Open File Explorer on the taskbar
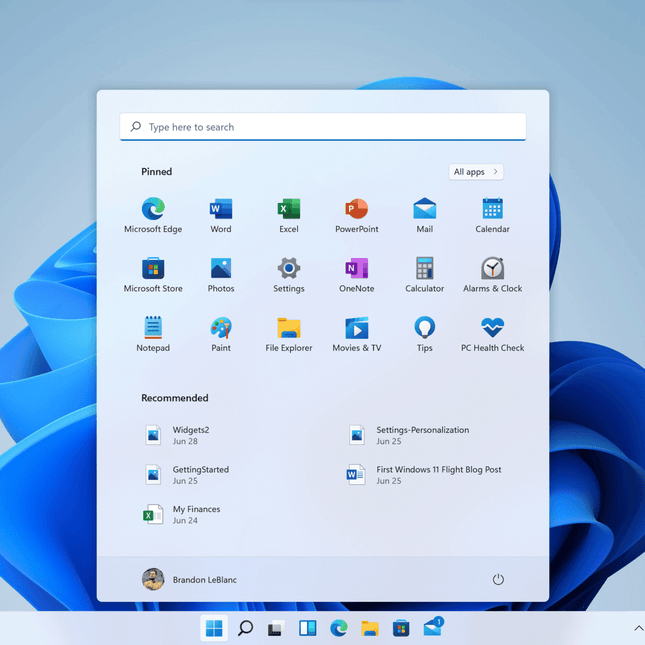645x645 pixels. 370,628
